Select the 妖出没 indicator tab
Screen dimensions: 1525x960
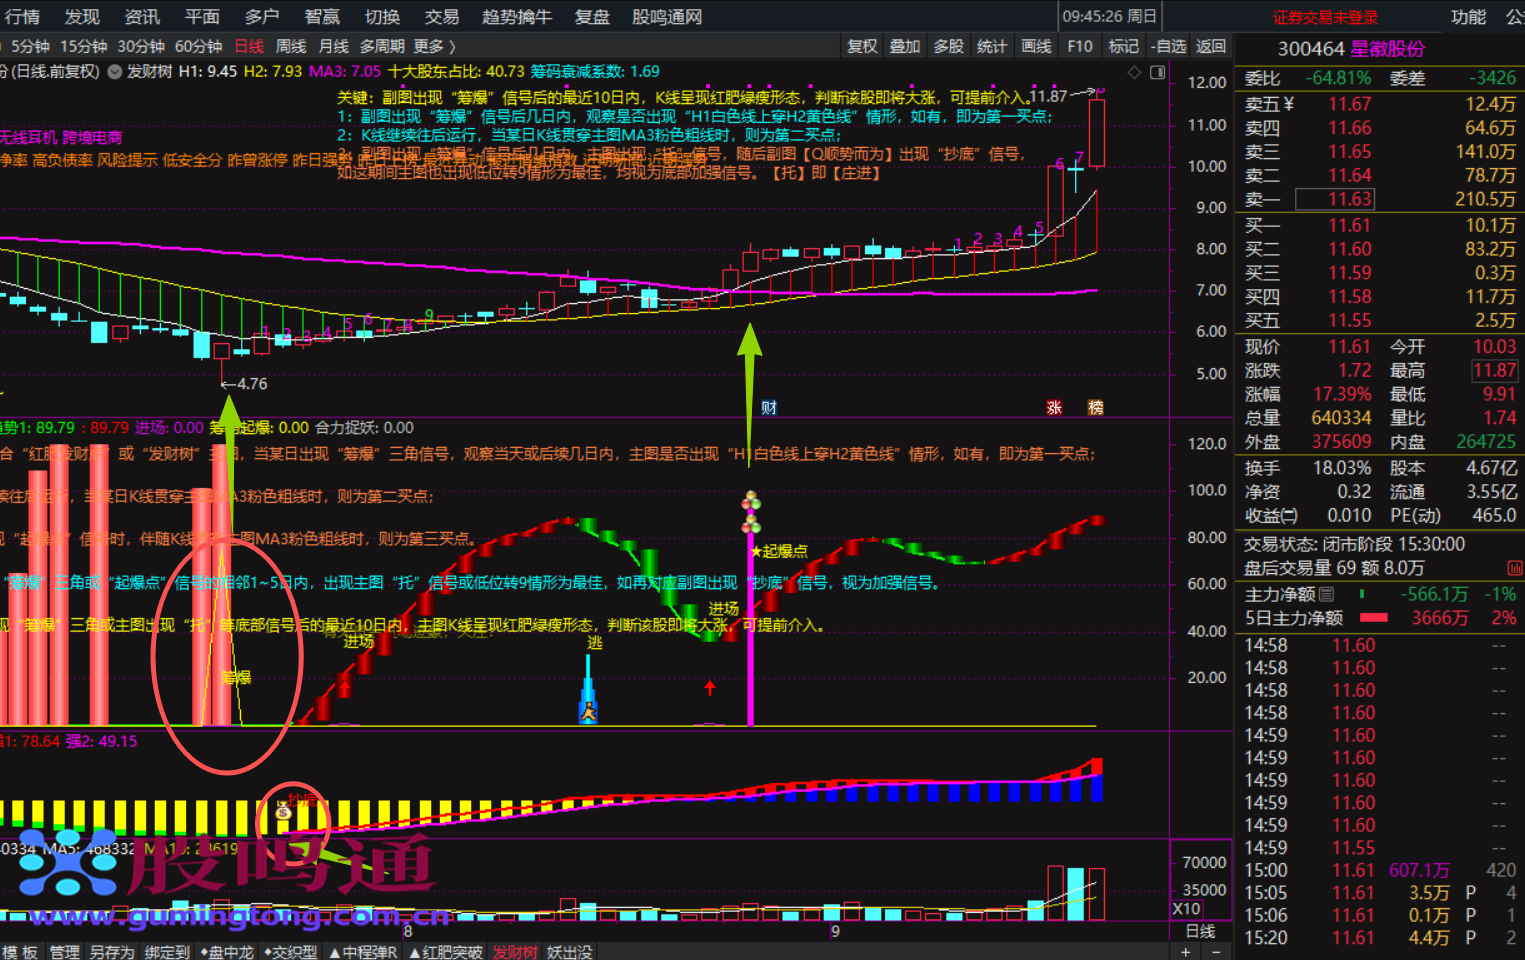tap(570, 952)
